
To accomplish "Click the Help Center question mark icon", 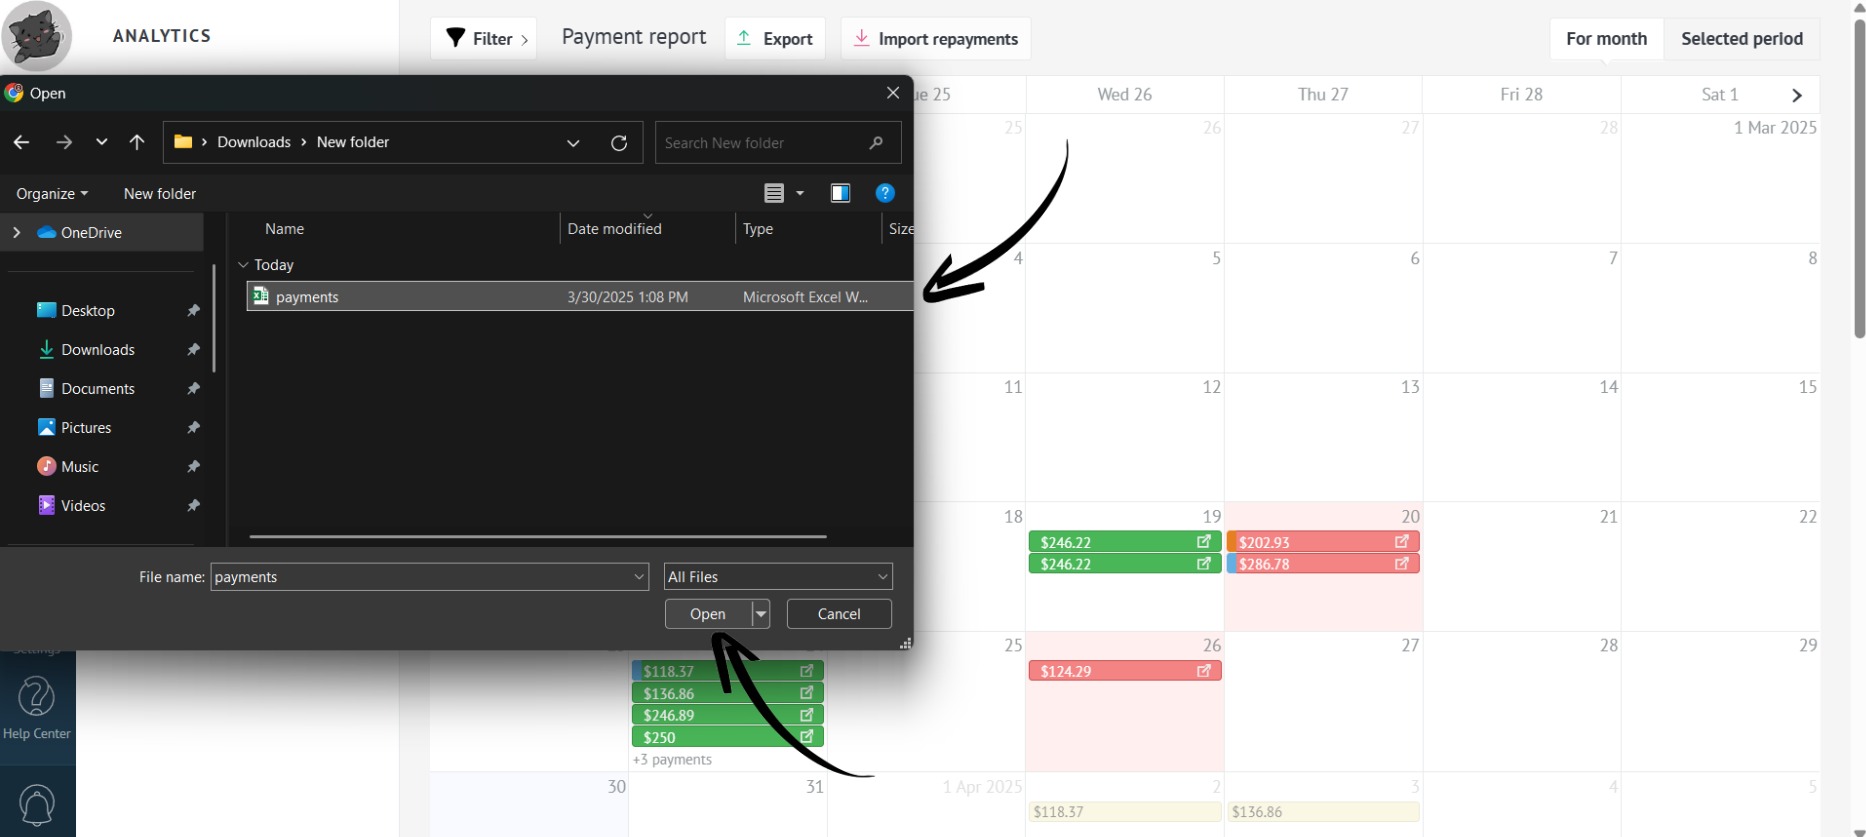I will pos(37,697).
